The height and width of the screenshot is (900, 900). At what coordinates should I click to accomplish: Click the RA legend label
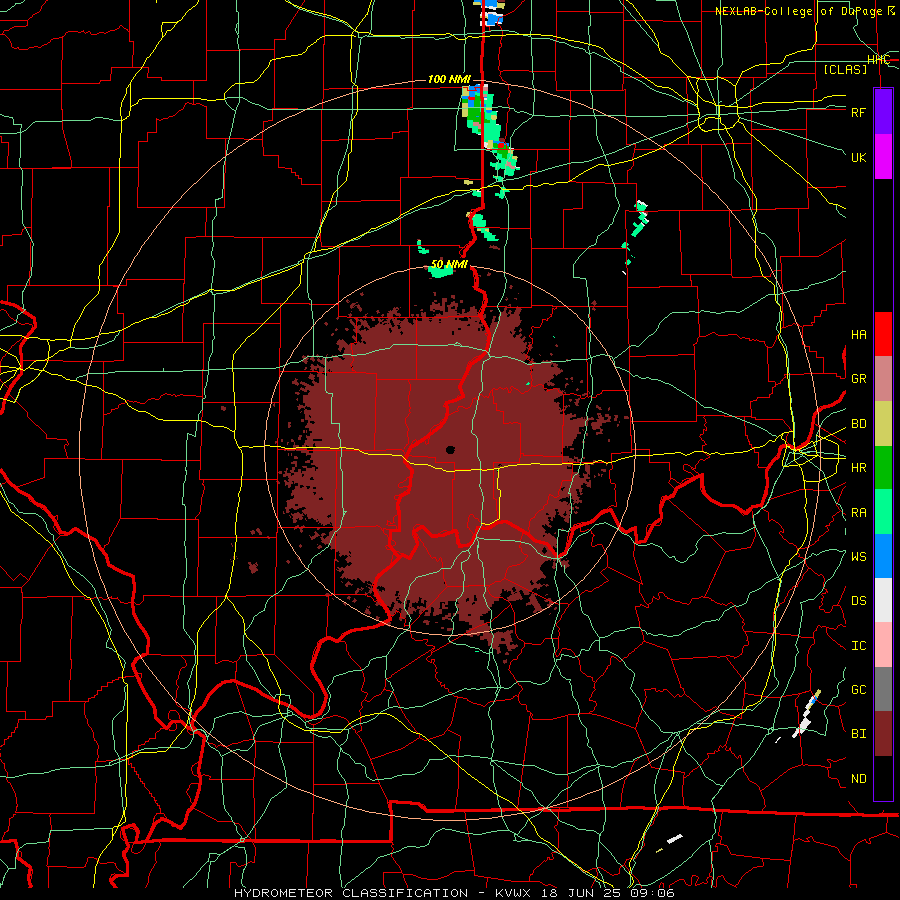point(859,513)
